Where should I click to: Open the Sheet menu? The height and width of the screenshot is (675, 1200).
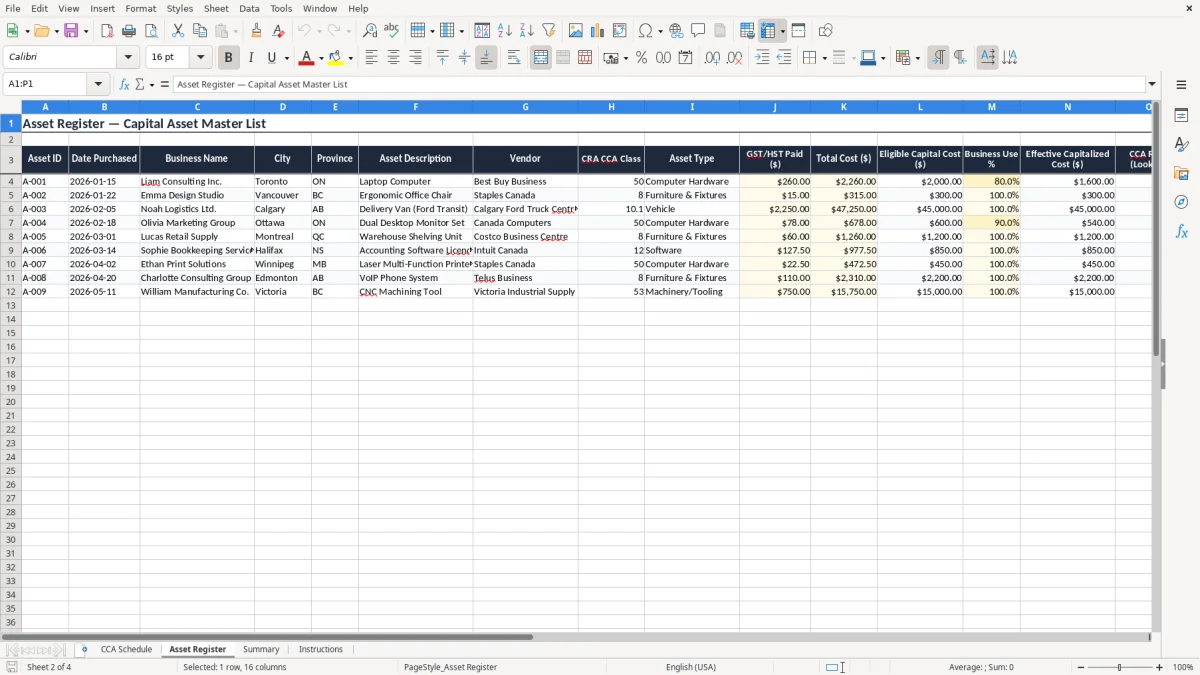coord(216,8)
